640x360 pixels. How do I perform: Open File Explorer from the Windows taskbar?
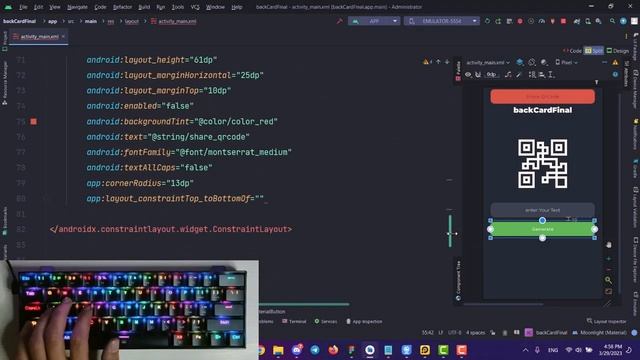pos(278,350)
